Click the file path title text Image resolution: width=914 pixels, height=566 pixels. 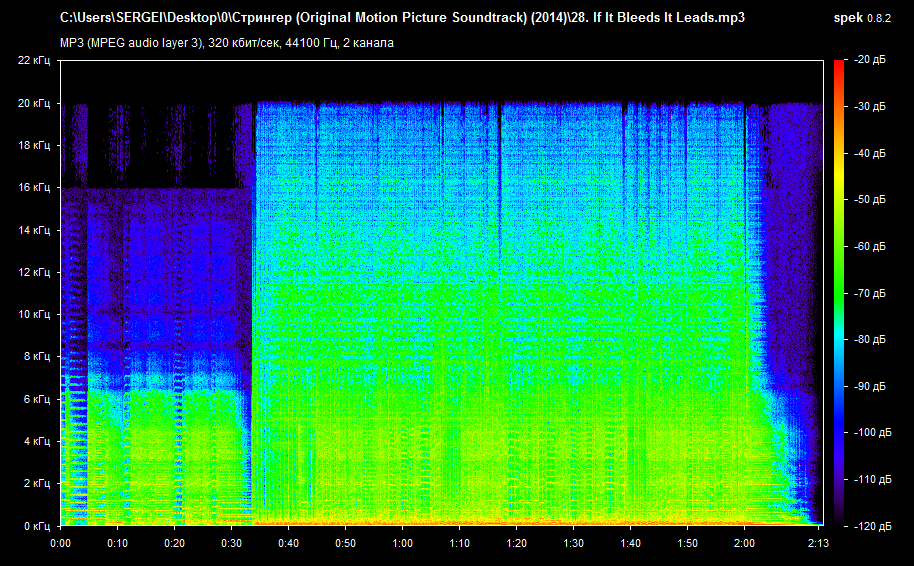402,18
